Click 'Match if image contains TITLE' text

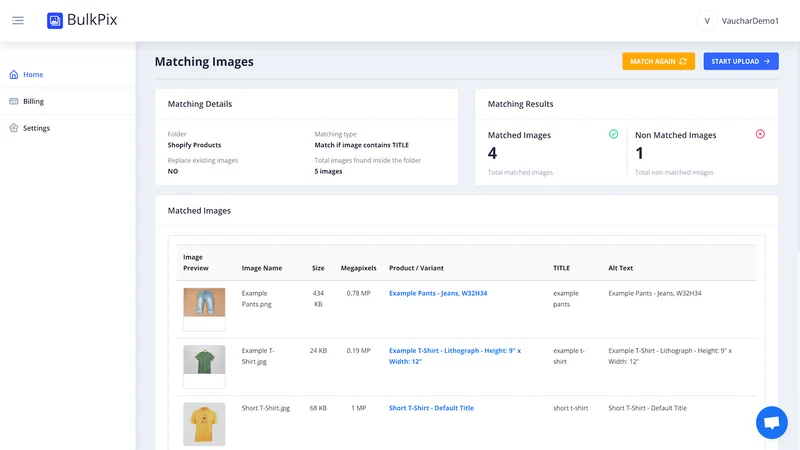361,145
